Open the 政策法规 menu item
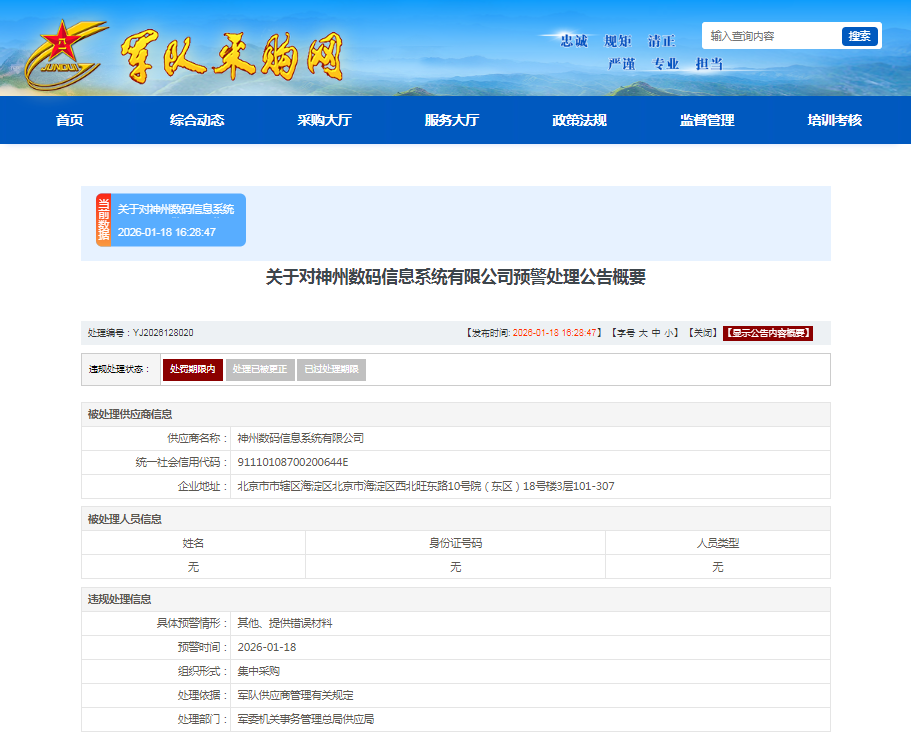Viewport: 911px width, 739px height. point(579,120)
